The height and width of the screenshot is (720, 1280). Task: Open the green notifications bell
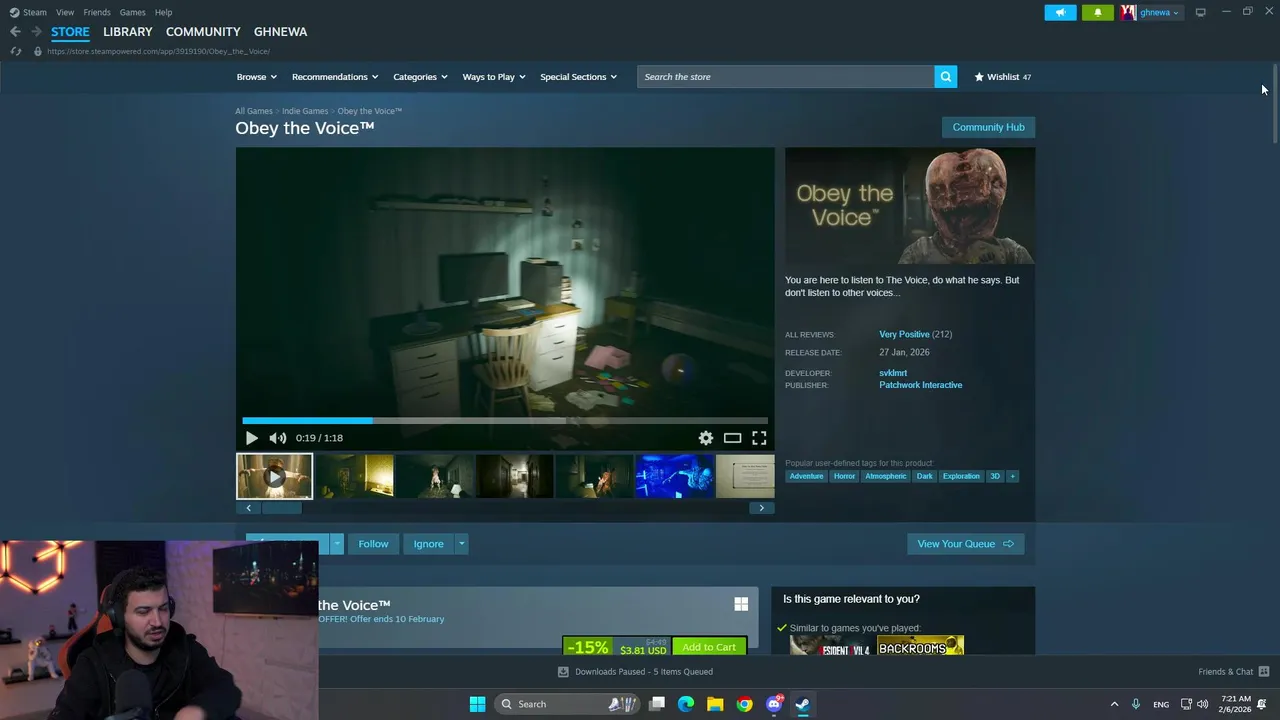(1097, 12)
